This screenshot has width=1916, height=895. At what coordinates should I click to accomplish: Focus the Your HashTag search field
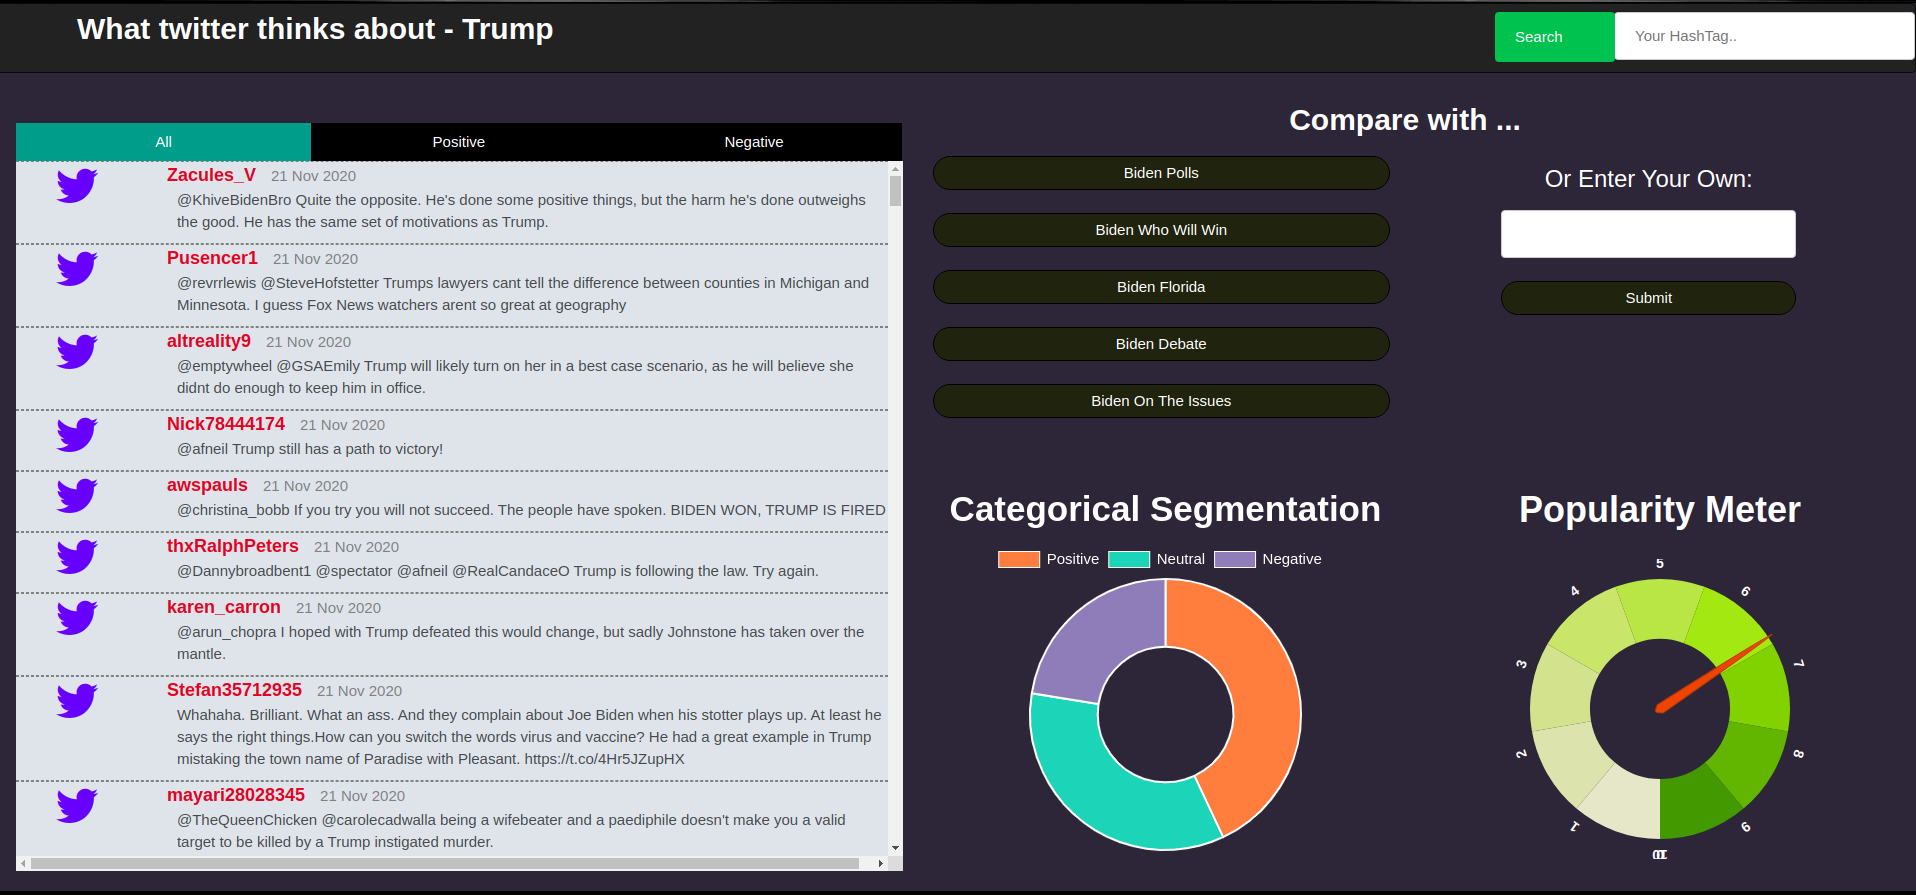pyautogui.click(x=1764, y=36)
